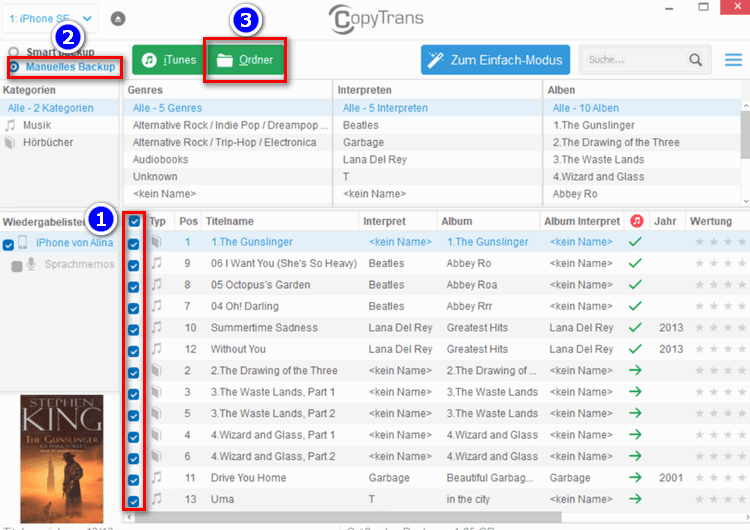This screenshot has height=530, width=750.
Task: Click green arrow status for 2.The Drawing of the Three
Action: 635,370
